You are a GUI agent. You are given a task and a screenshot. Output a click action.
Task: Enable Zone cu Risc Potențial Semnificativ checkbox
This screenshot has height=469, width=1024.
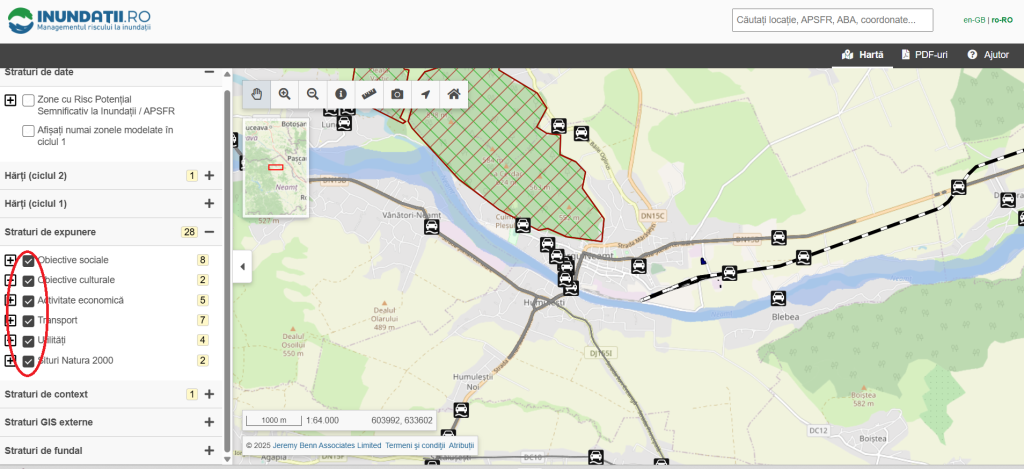[29, 101]
